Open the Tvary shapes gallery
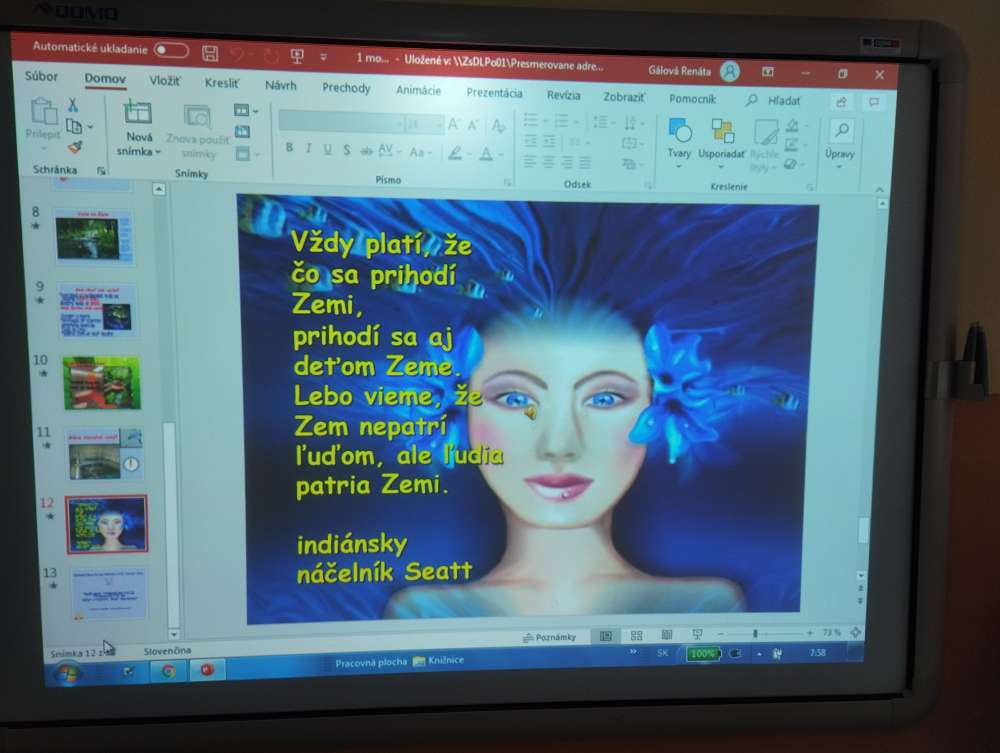This screenshot has width=1000, height=753. (x=679, y=141)
